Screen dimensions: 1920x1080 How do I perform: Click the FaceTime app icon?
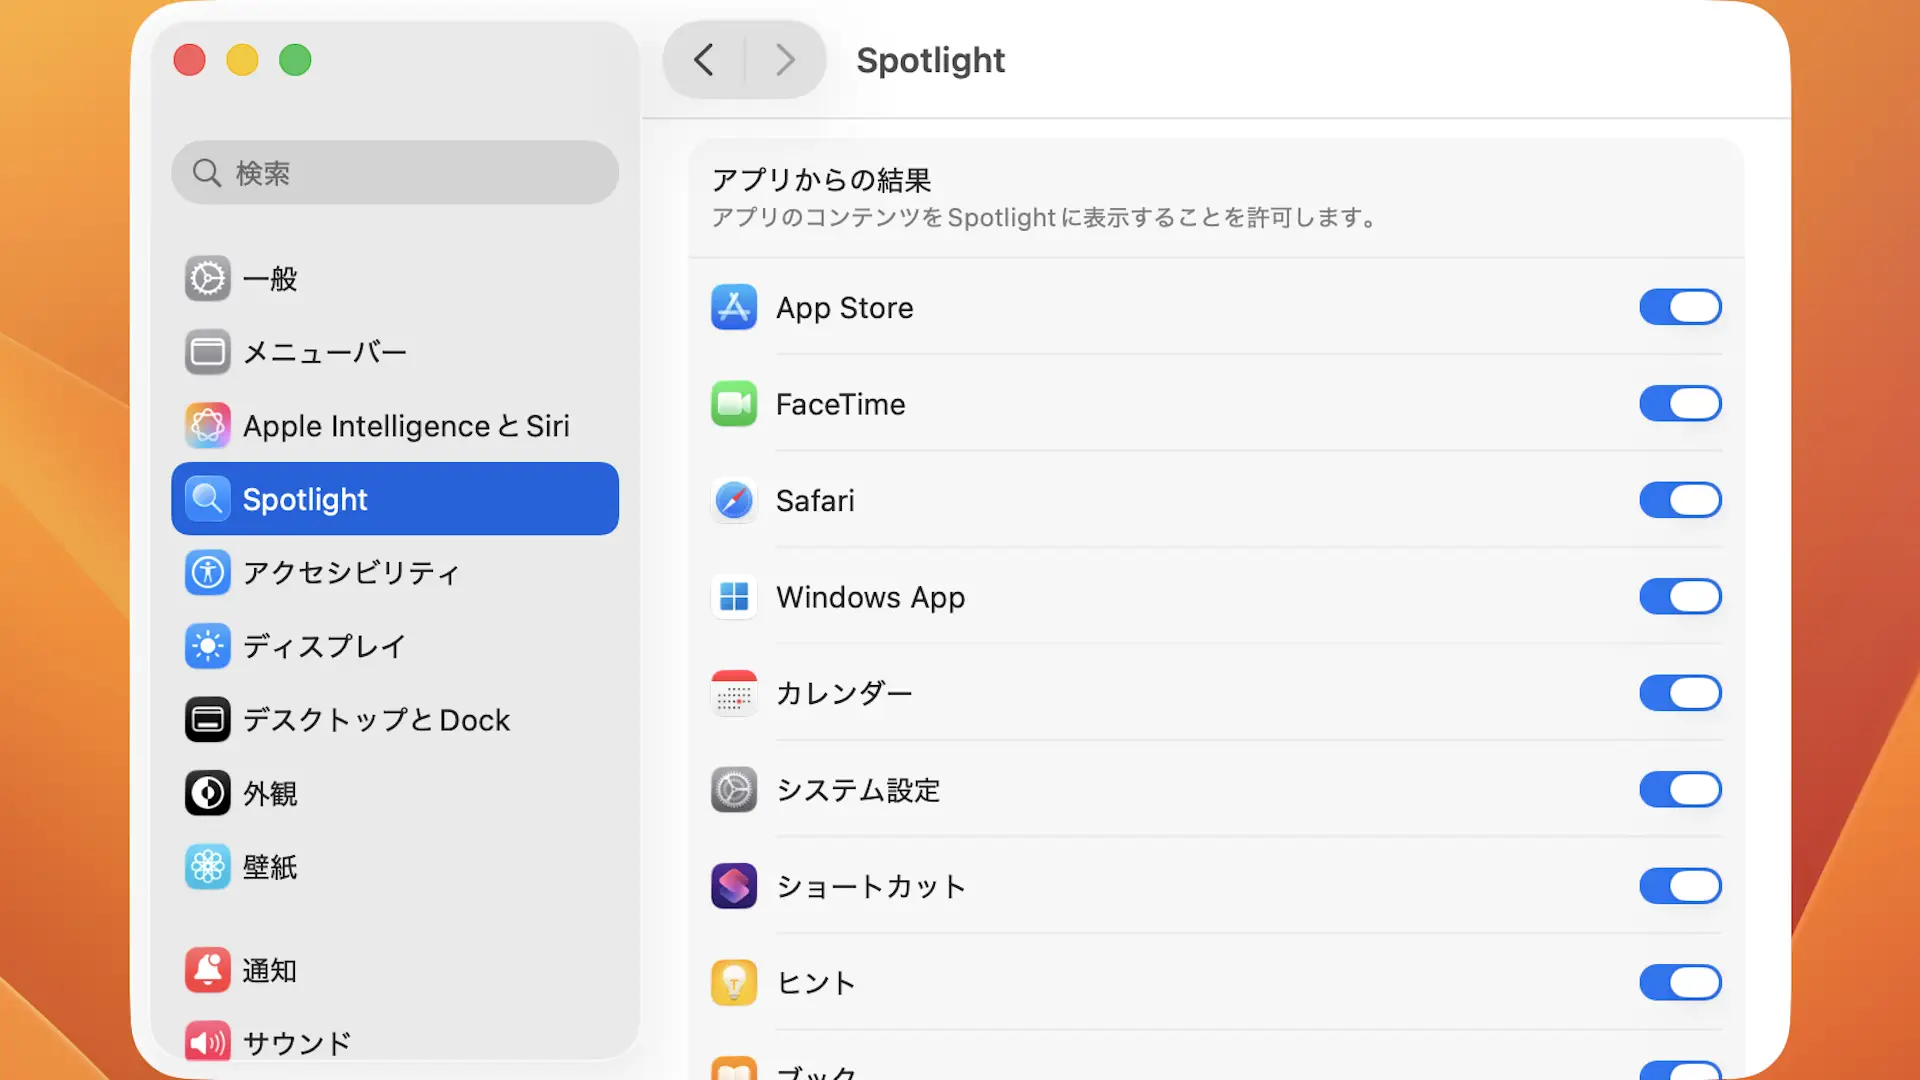(733, 404)
